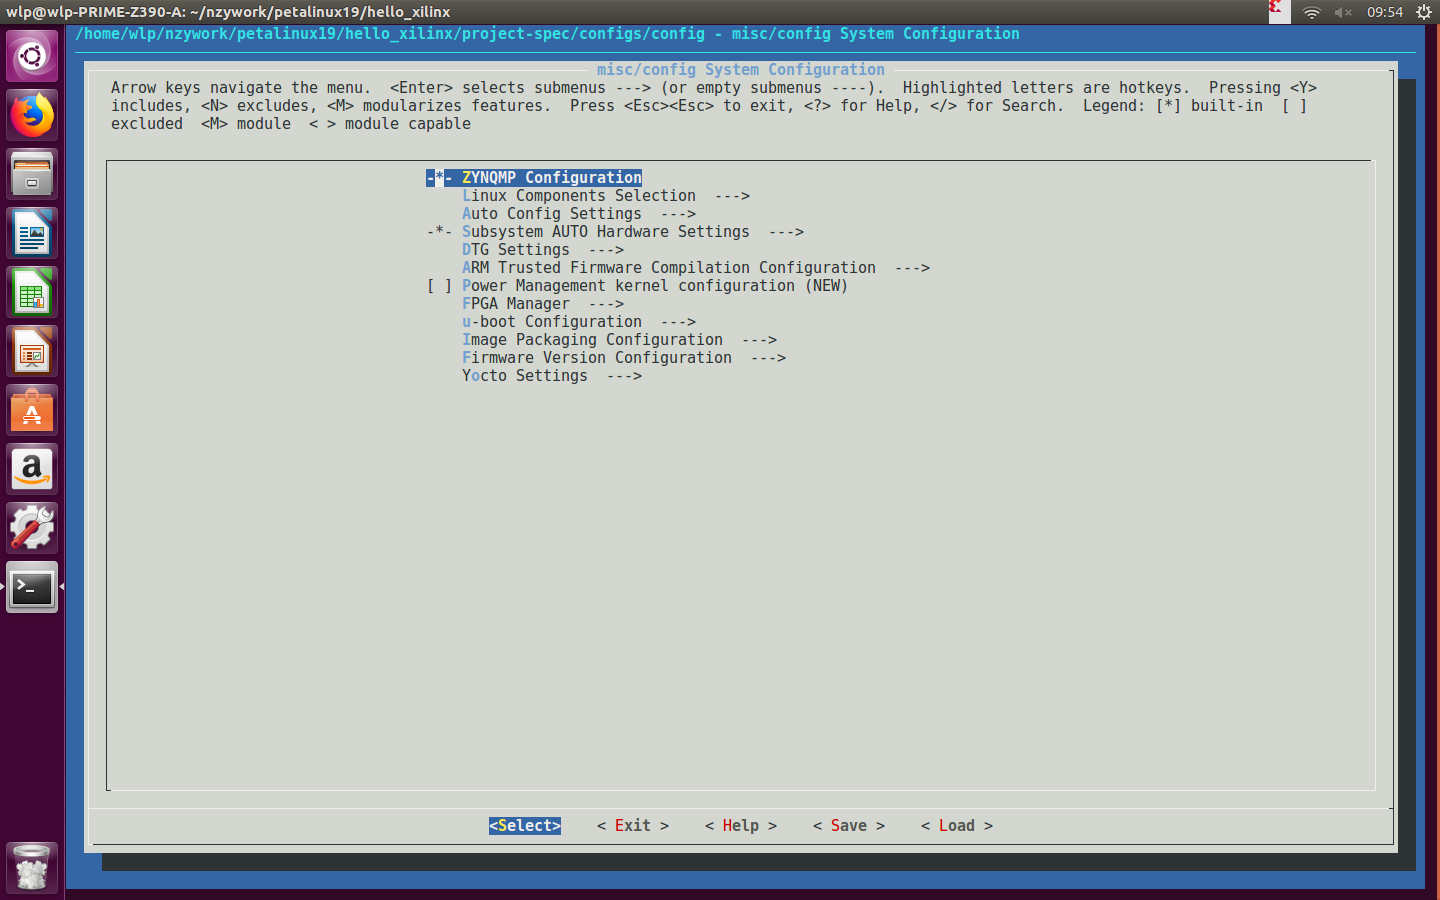Click the clock in the top panel
This screenshot has width=1440, height=900.
pyautogui.click(x=1385, y=13)
